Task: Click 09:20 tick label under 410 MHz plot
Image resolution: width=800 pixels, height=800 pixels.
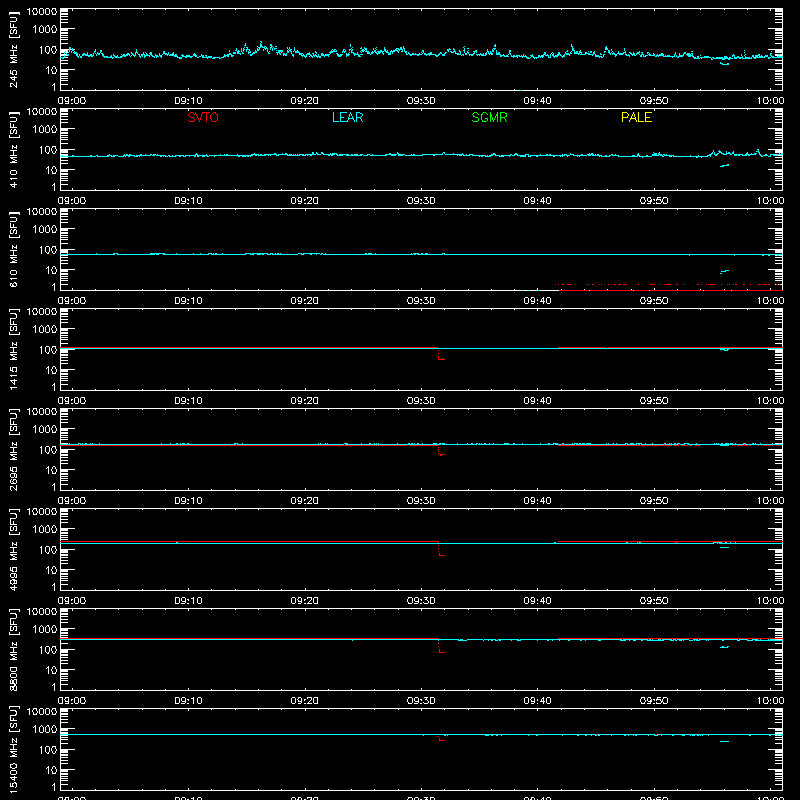Action: click(x=305, y=201)
